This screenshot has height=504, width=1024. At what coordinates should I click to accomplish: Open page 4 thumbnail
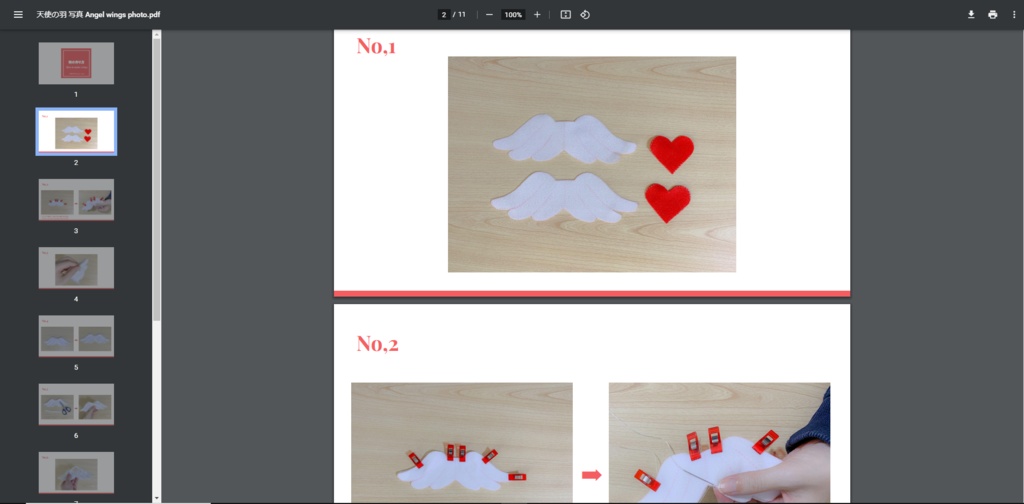76,268
